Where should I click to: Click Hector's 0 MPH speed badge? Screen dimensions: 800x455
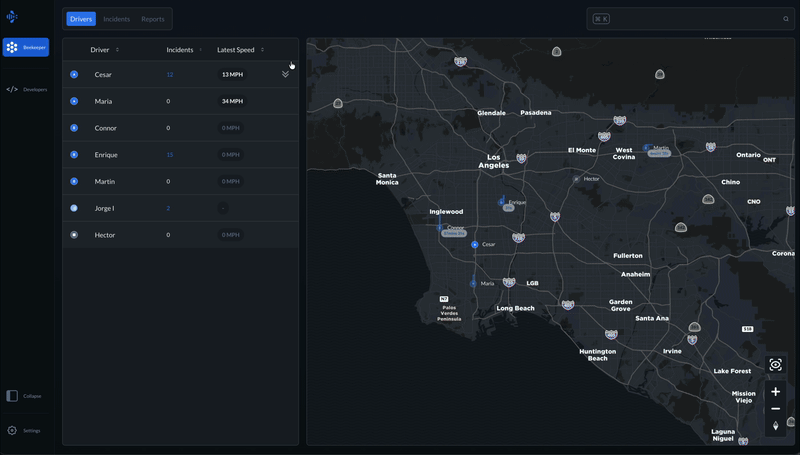click(x=231, y=235)
